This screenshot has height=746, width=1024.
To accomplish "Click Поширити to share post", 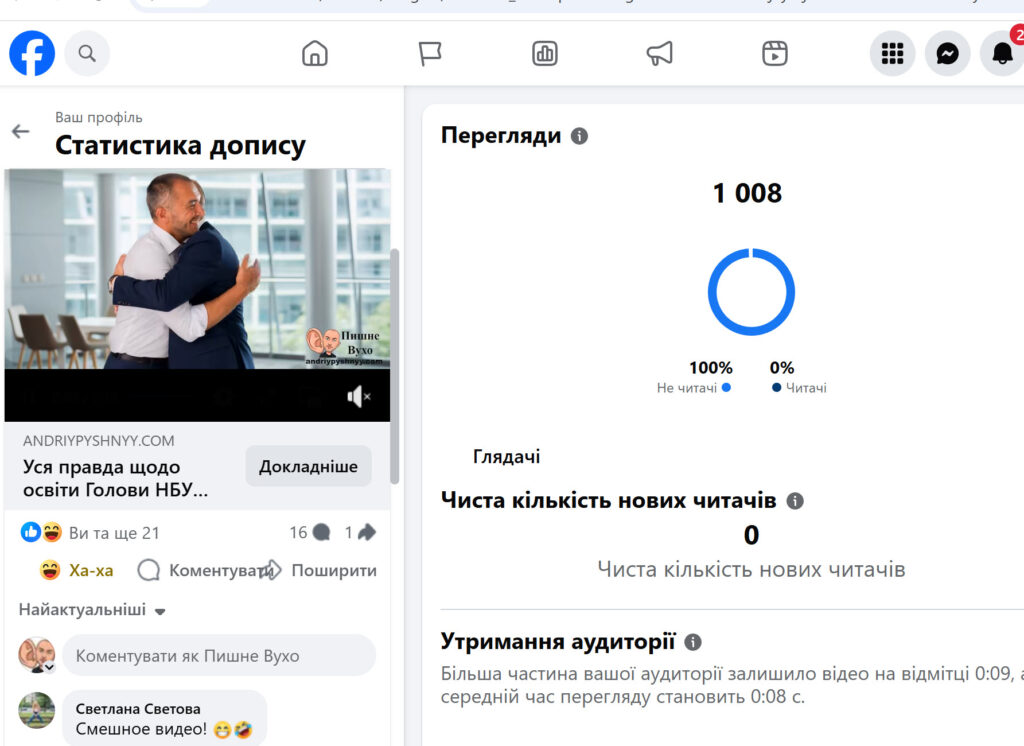I will click(321, 571).
